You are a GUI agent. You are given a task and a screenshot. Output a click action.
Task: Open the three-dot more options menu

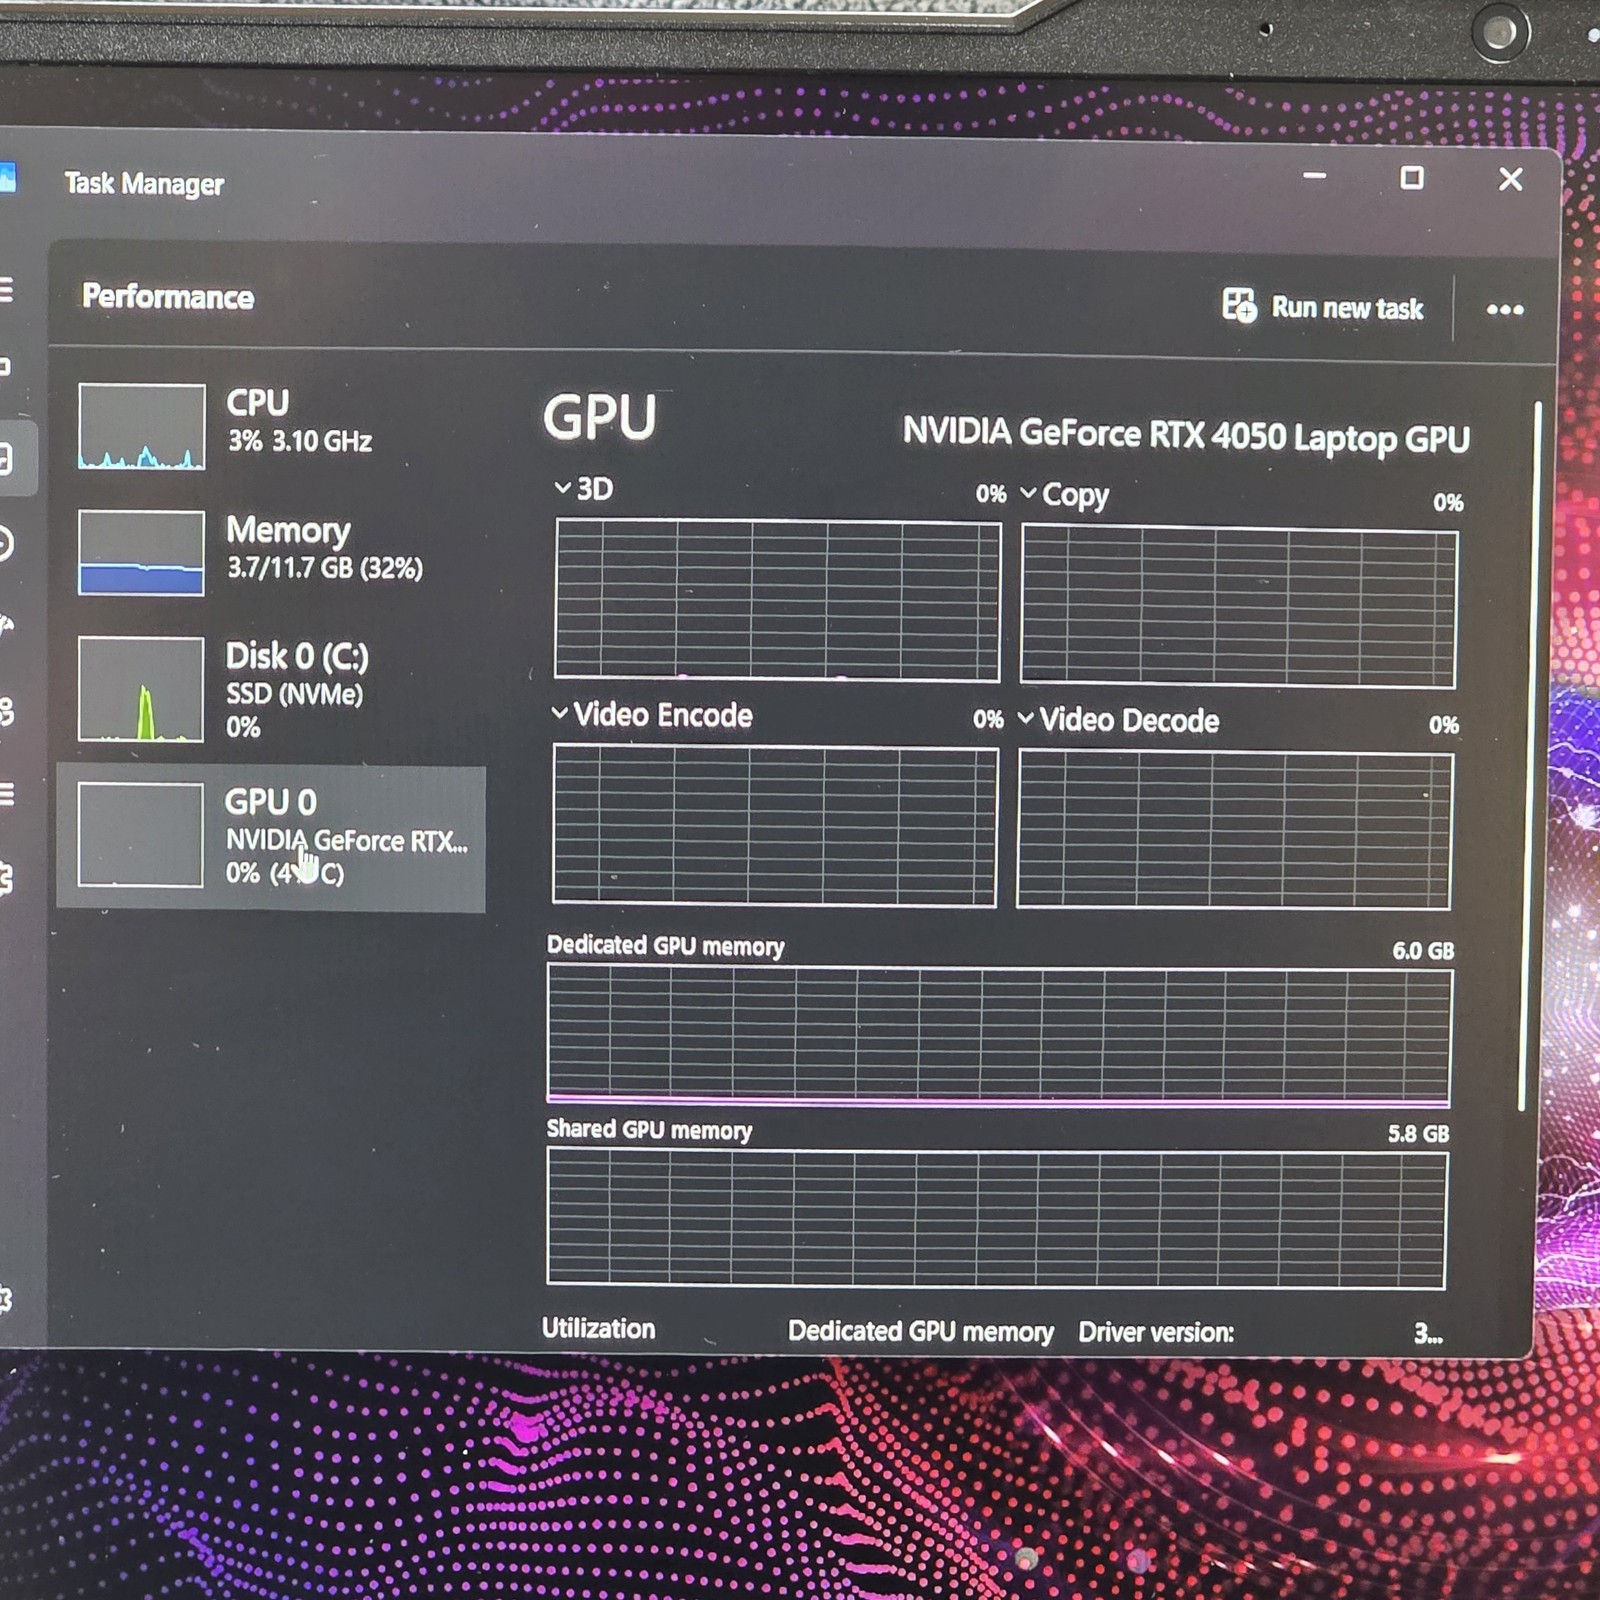[x=1504, y=309]
